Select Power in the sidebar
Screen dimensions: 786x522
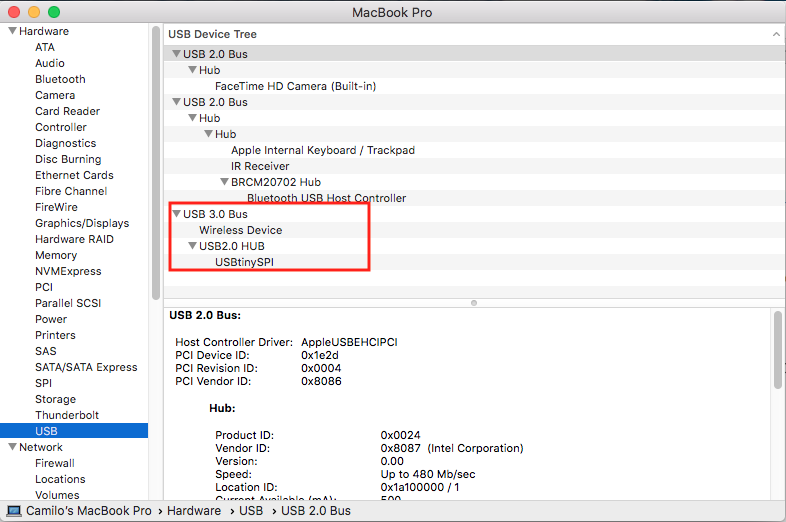51,319
